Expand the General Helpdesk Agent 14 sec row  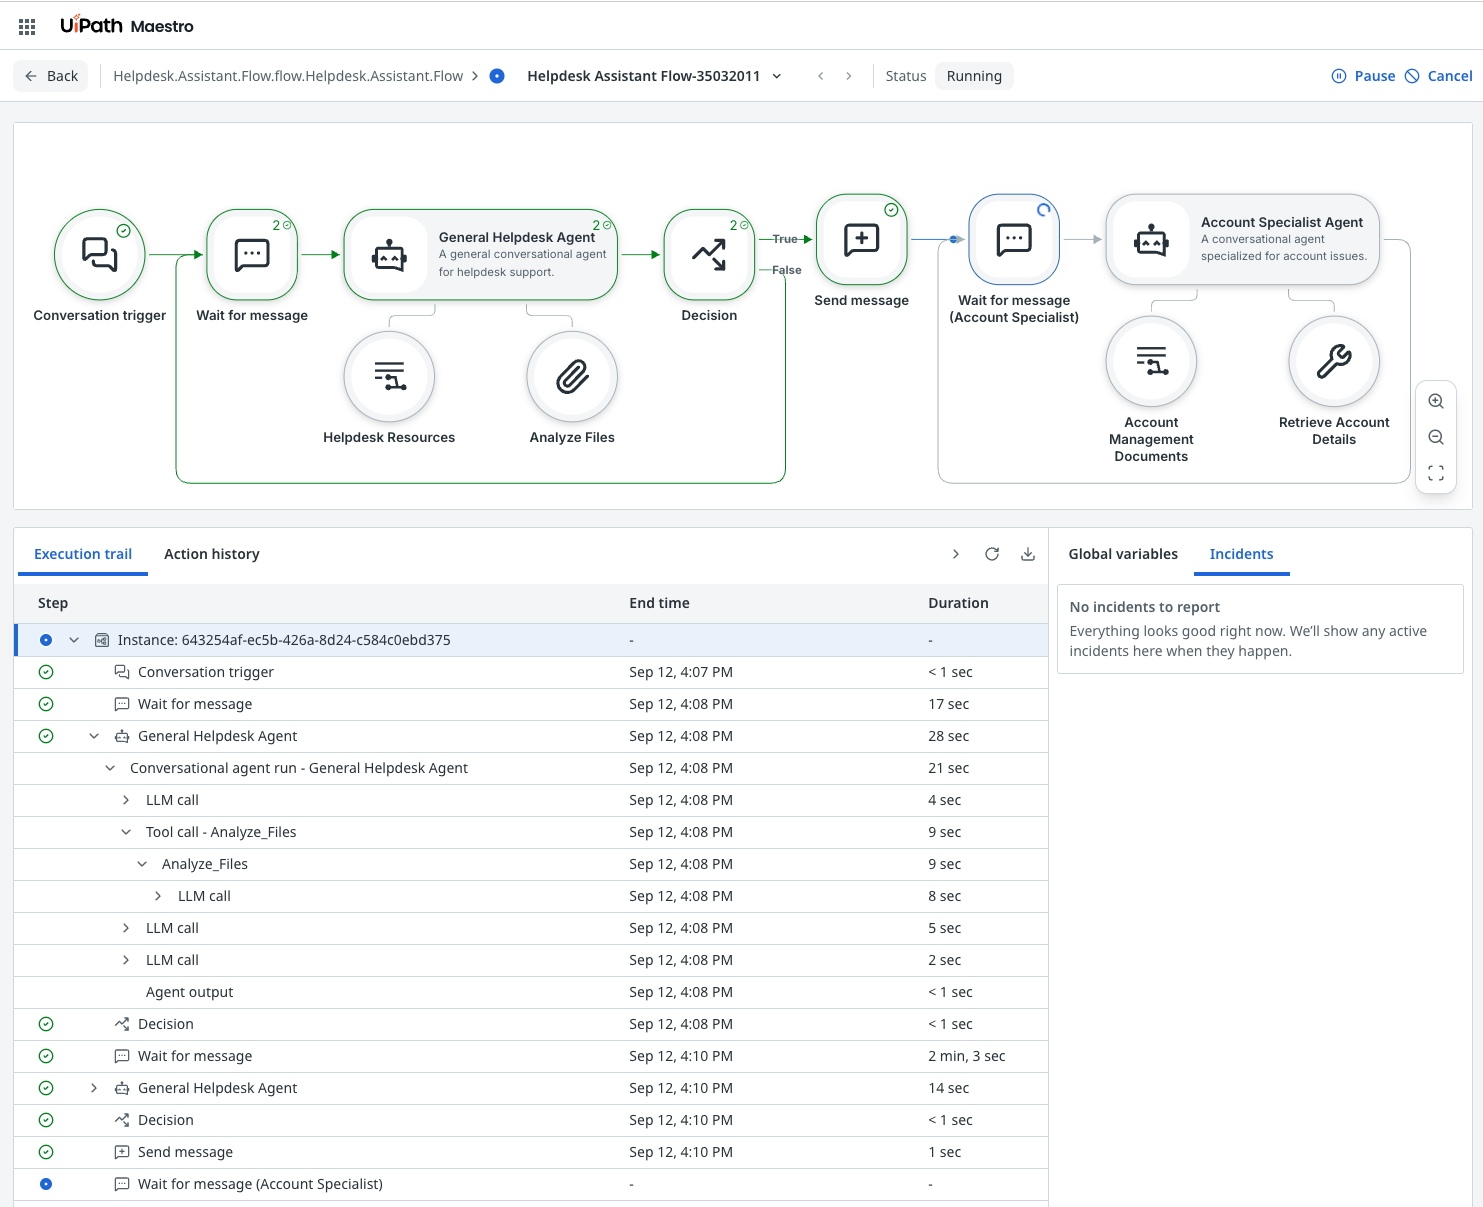pyautogui.click(x=94, y=1088)
